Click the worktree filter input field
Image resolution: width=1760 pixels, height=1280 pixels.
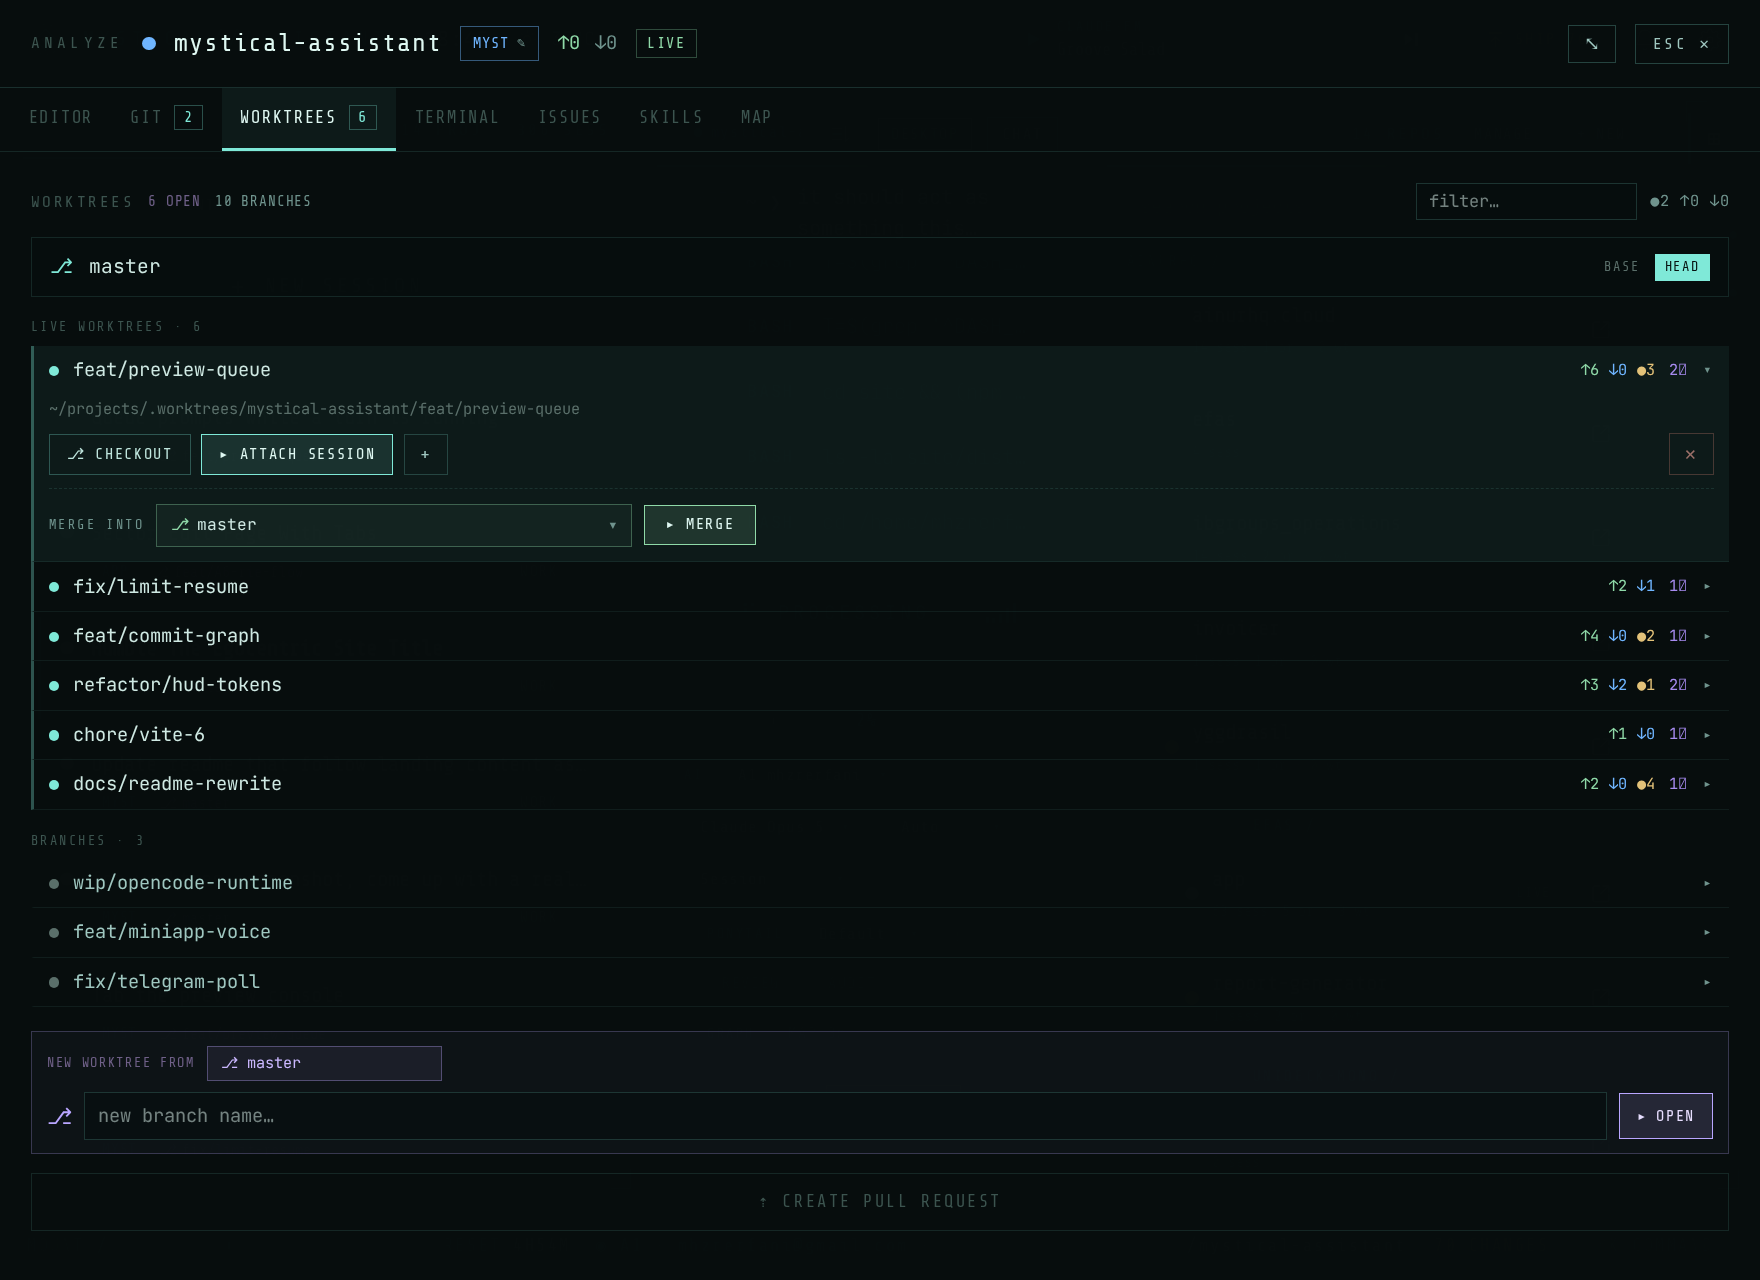[x=1526, y=201]
